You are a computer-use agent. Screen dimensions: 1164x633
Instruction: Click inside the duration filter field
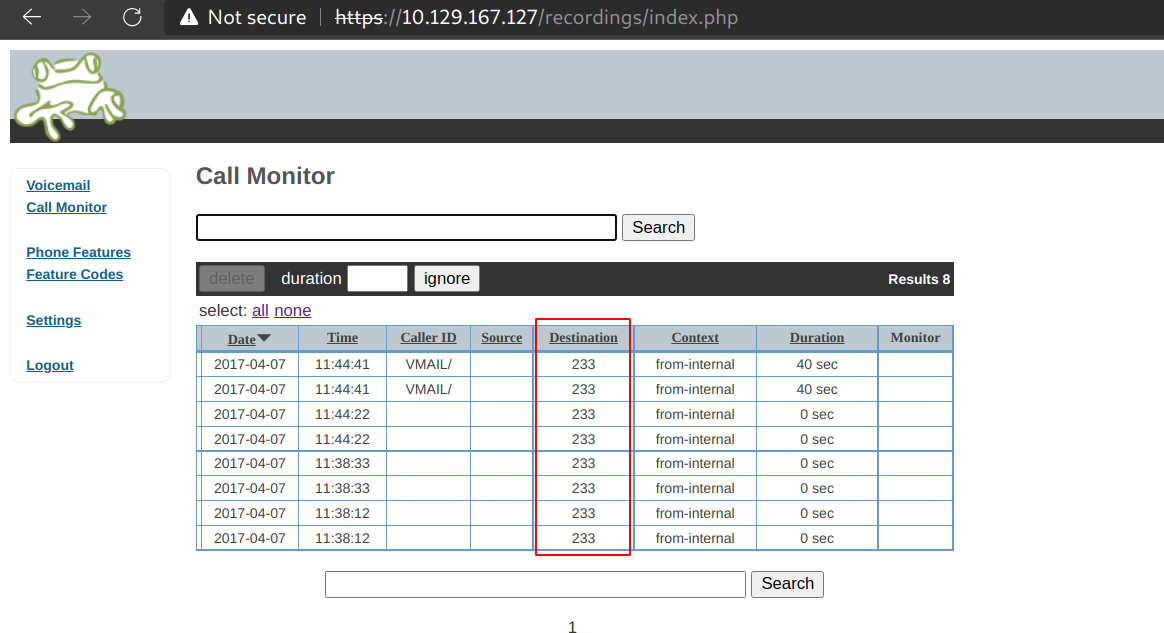(x=377, y=278)
